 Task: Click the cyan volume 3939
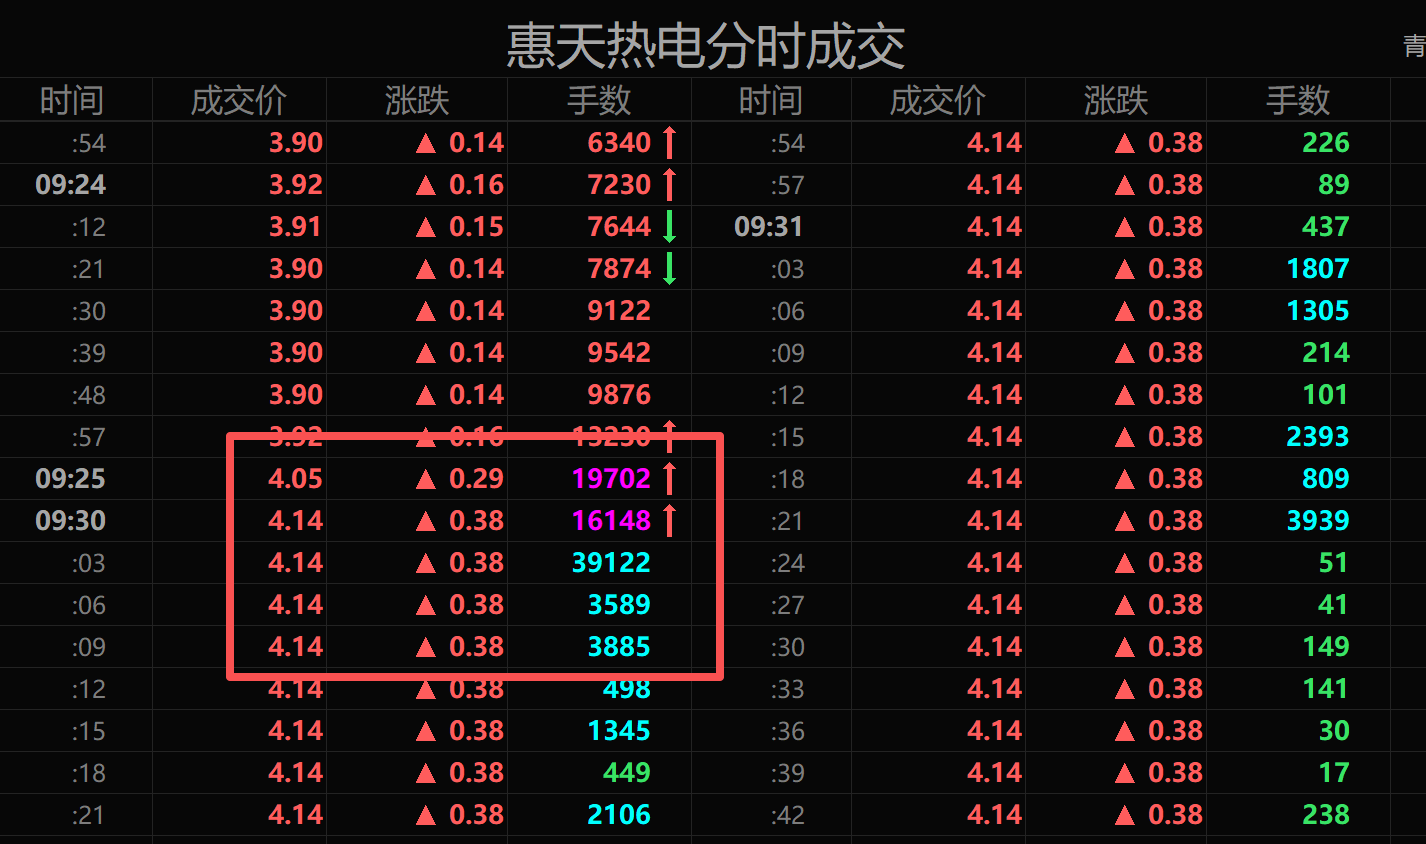[x=1318, y=521]
